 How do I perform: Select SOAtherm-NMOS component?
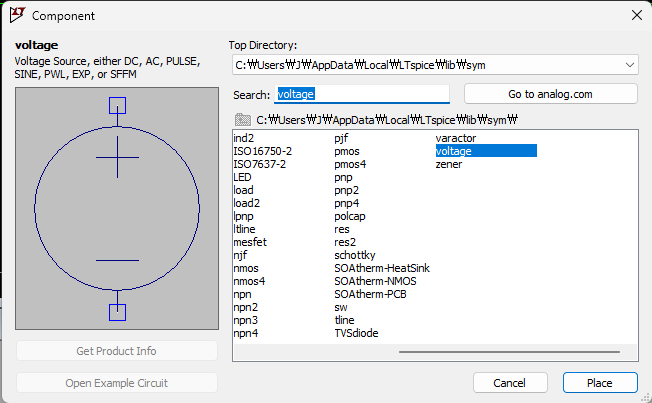(x=375, y=281)
